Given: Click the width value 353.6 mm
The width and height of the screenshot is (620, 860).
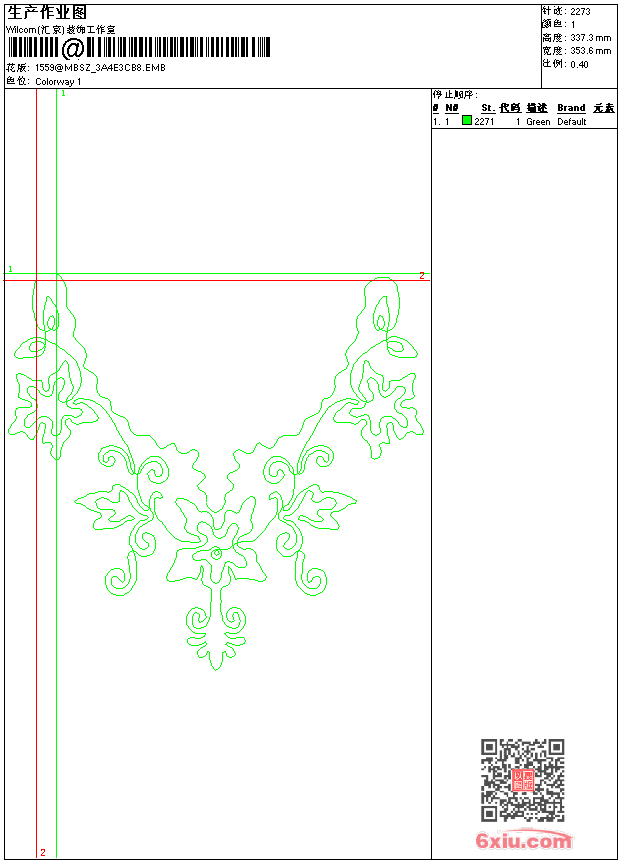Looking at the screenshot, I should coord(590,51).
